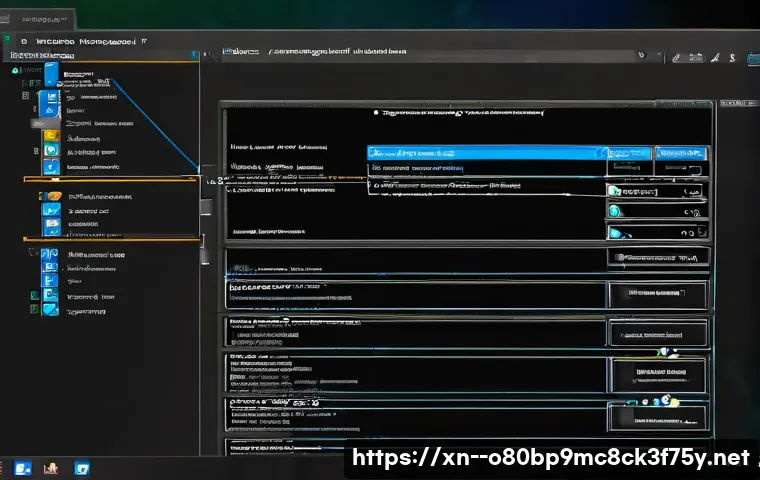The height and width of the screenshot is (480, 760).
Task: Click the green file icon in the right list
Action: tap(615, 191)
